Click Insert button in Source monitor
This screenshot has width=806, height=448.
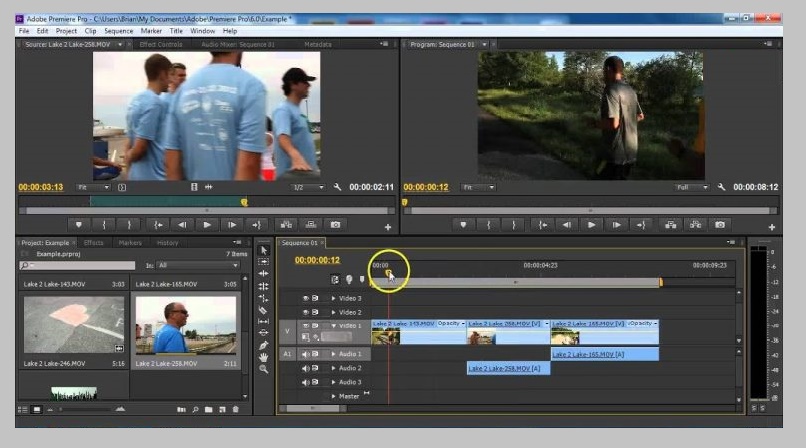point(286,225)
